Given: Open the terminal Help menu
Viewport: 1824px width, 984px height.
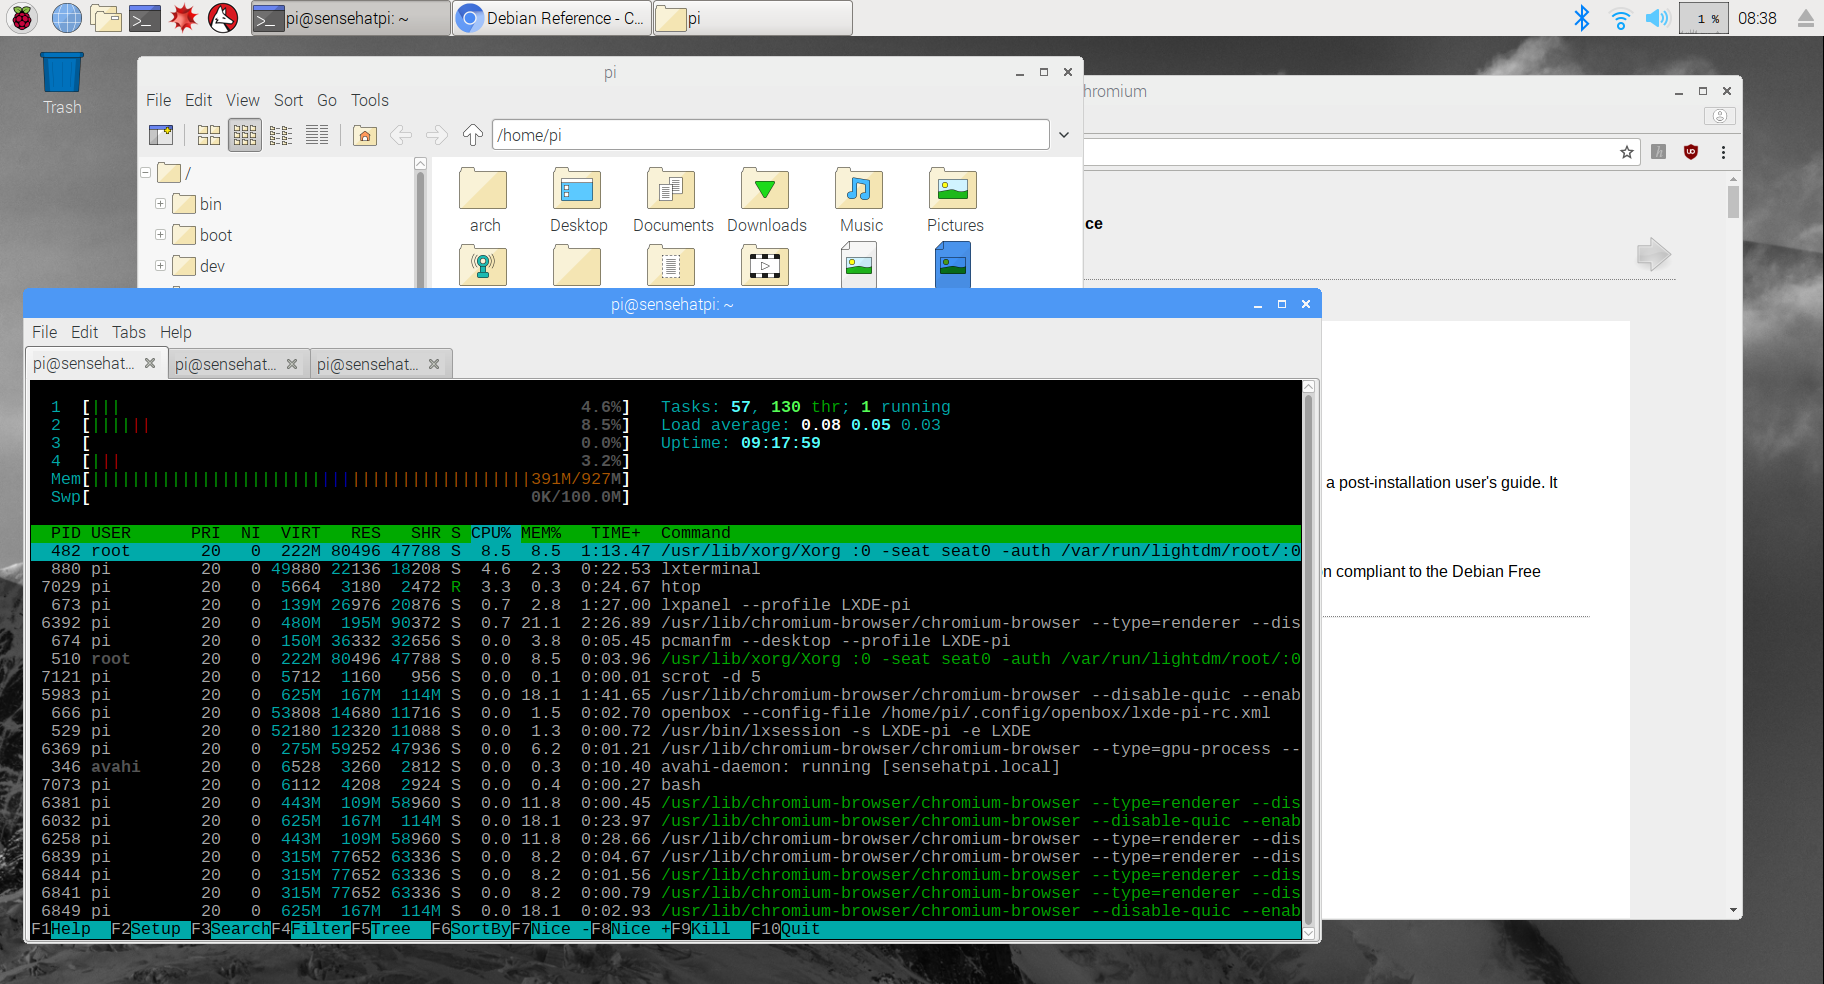Looking at the screenshot, I should (x=175, y=332).
